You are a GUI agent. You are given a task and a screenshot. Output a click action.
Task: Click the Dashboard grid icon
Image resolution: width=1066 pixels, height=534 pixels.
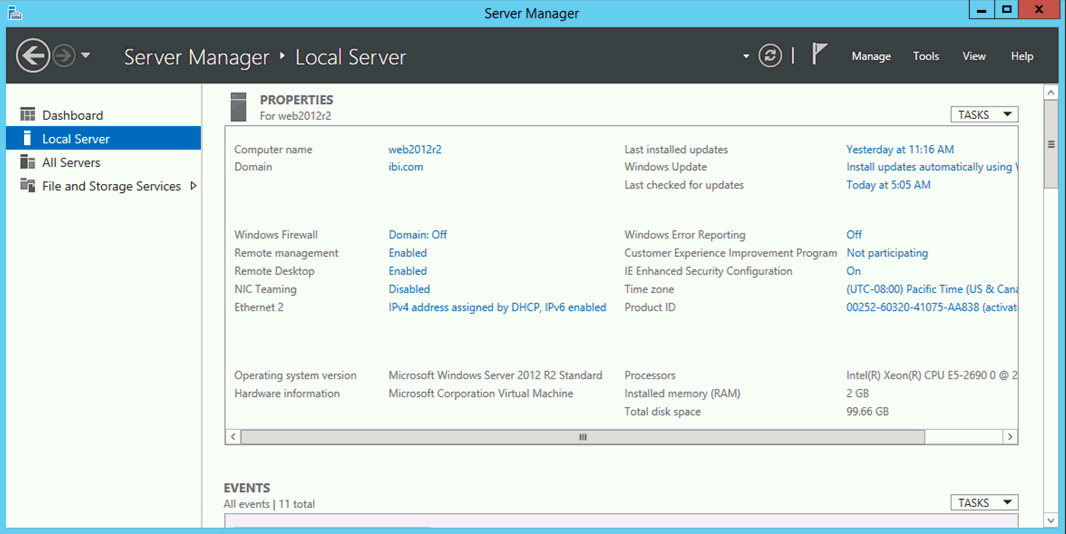tap(28, 114)
